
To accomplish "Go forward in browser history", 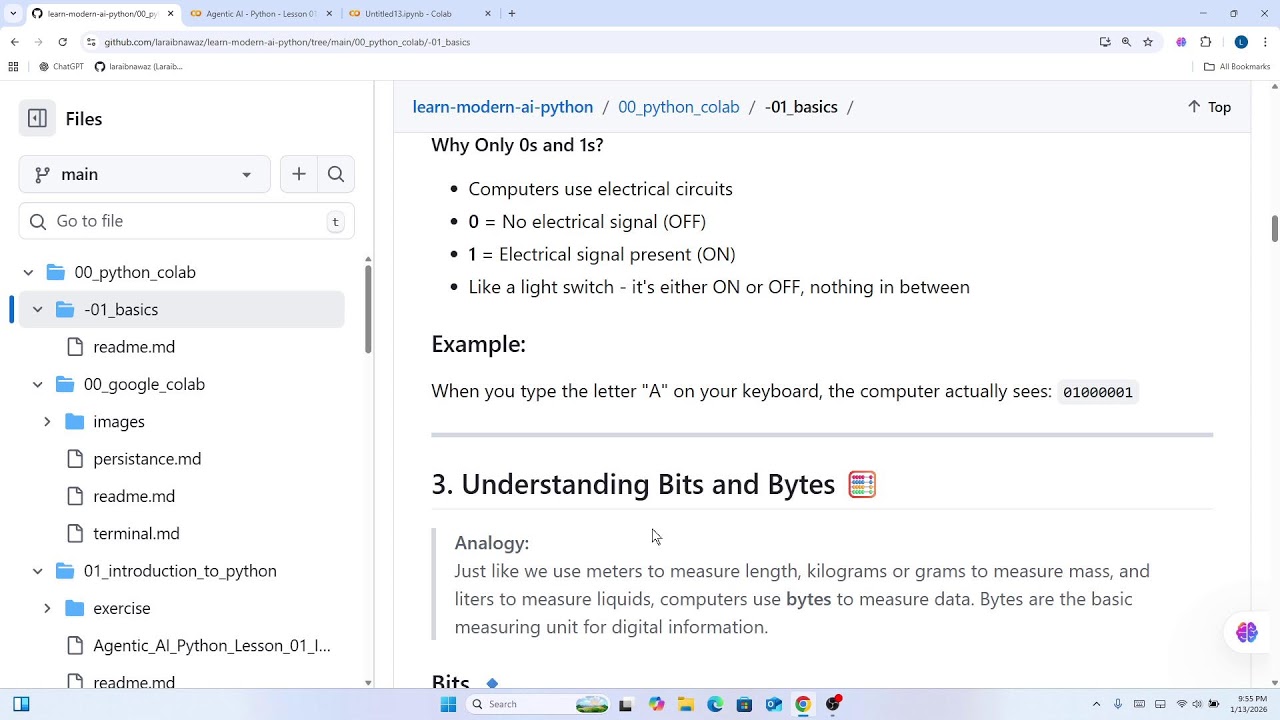I will pos(38,42).
